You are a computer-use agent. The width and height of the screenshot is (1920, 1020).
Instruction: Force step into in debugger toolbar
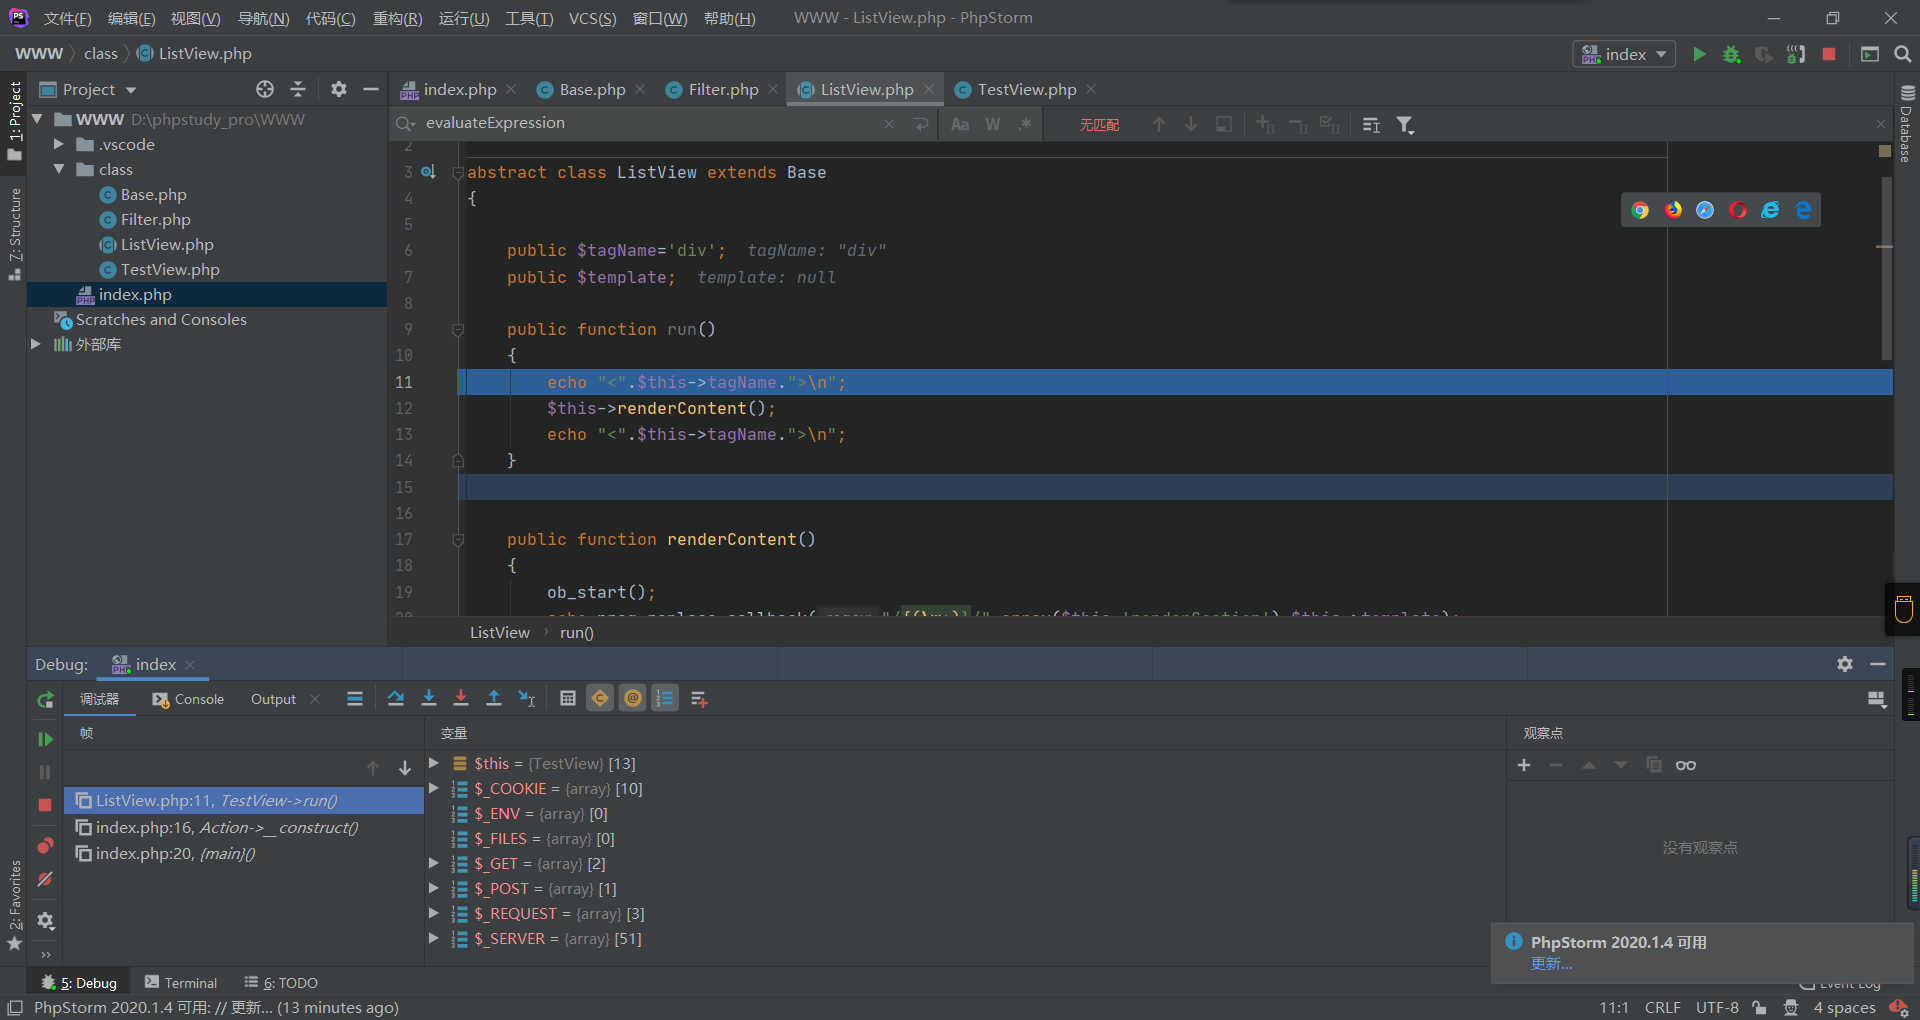pos(461,699)
